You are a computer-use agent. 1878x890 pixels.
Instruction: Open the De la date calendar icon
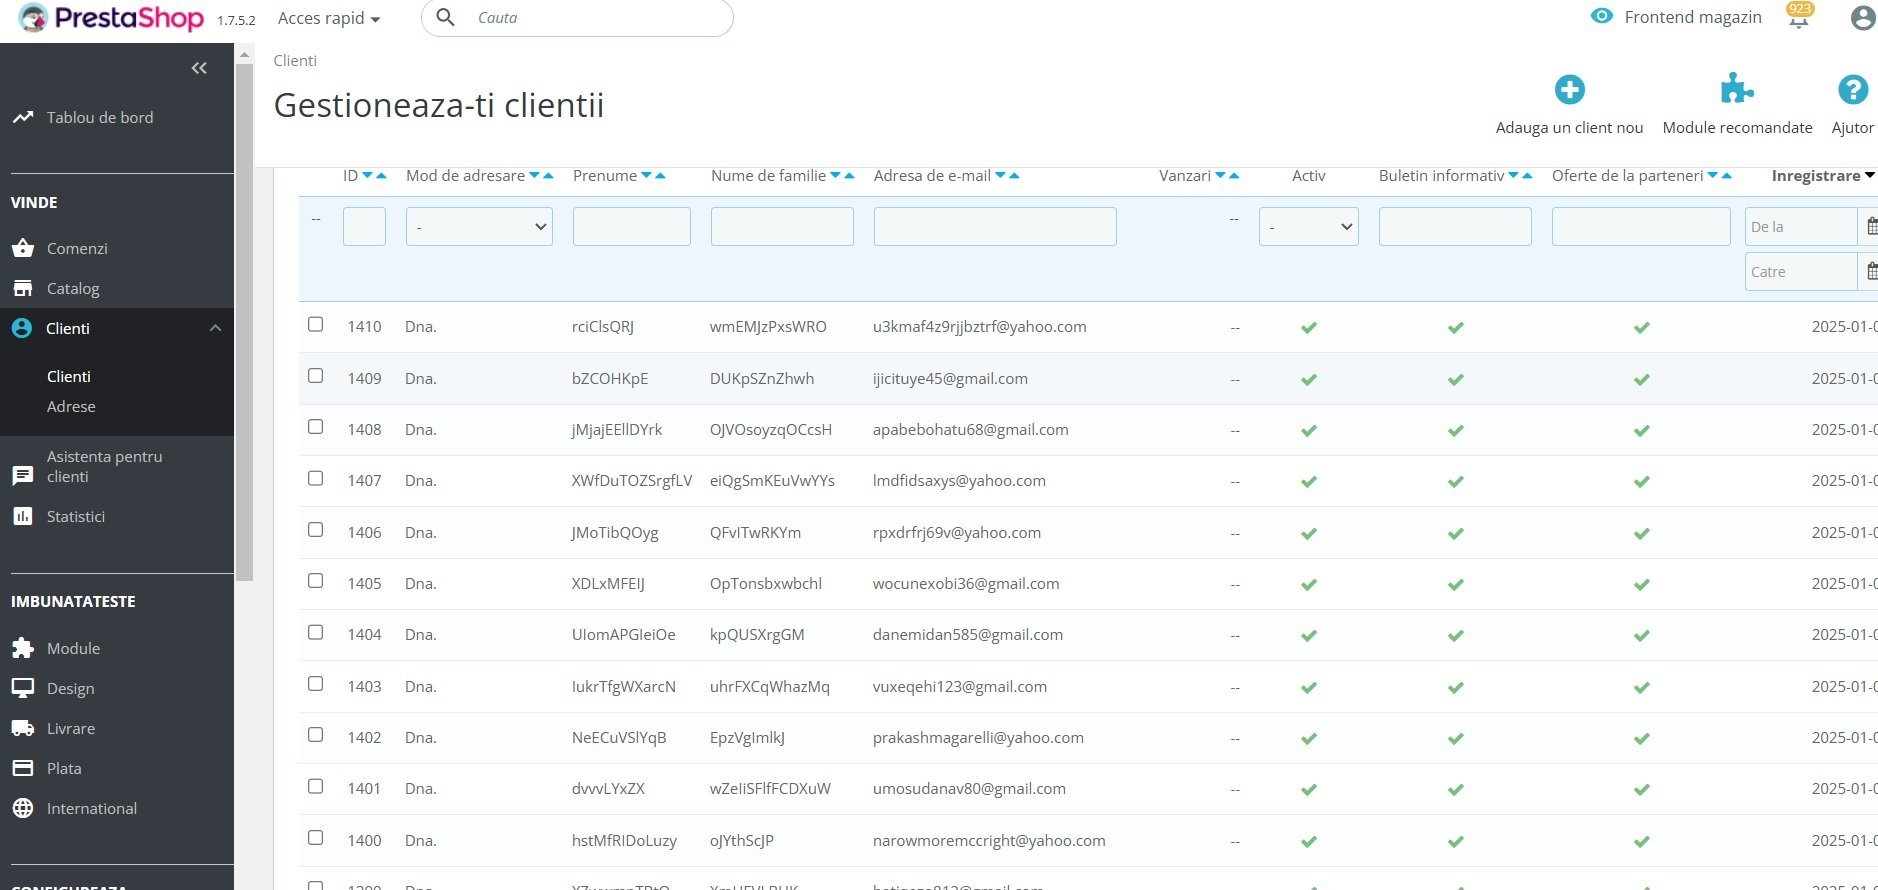tap(1870, 227)
